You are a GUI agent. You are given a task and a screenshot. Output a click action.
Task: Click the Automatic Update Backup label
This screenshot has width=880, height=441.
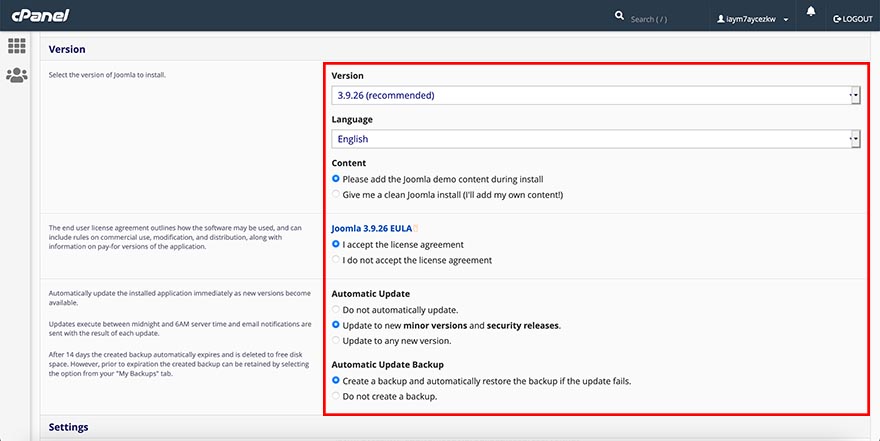tap(387, 365)
